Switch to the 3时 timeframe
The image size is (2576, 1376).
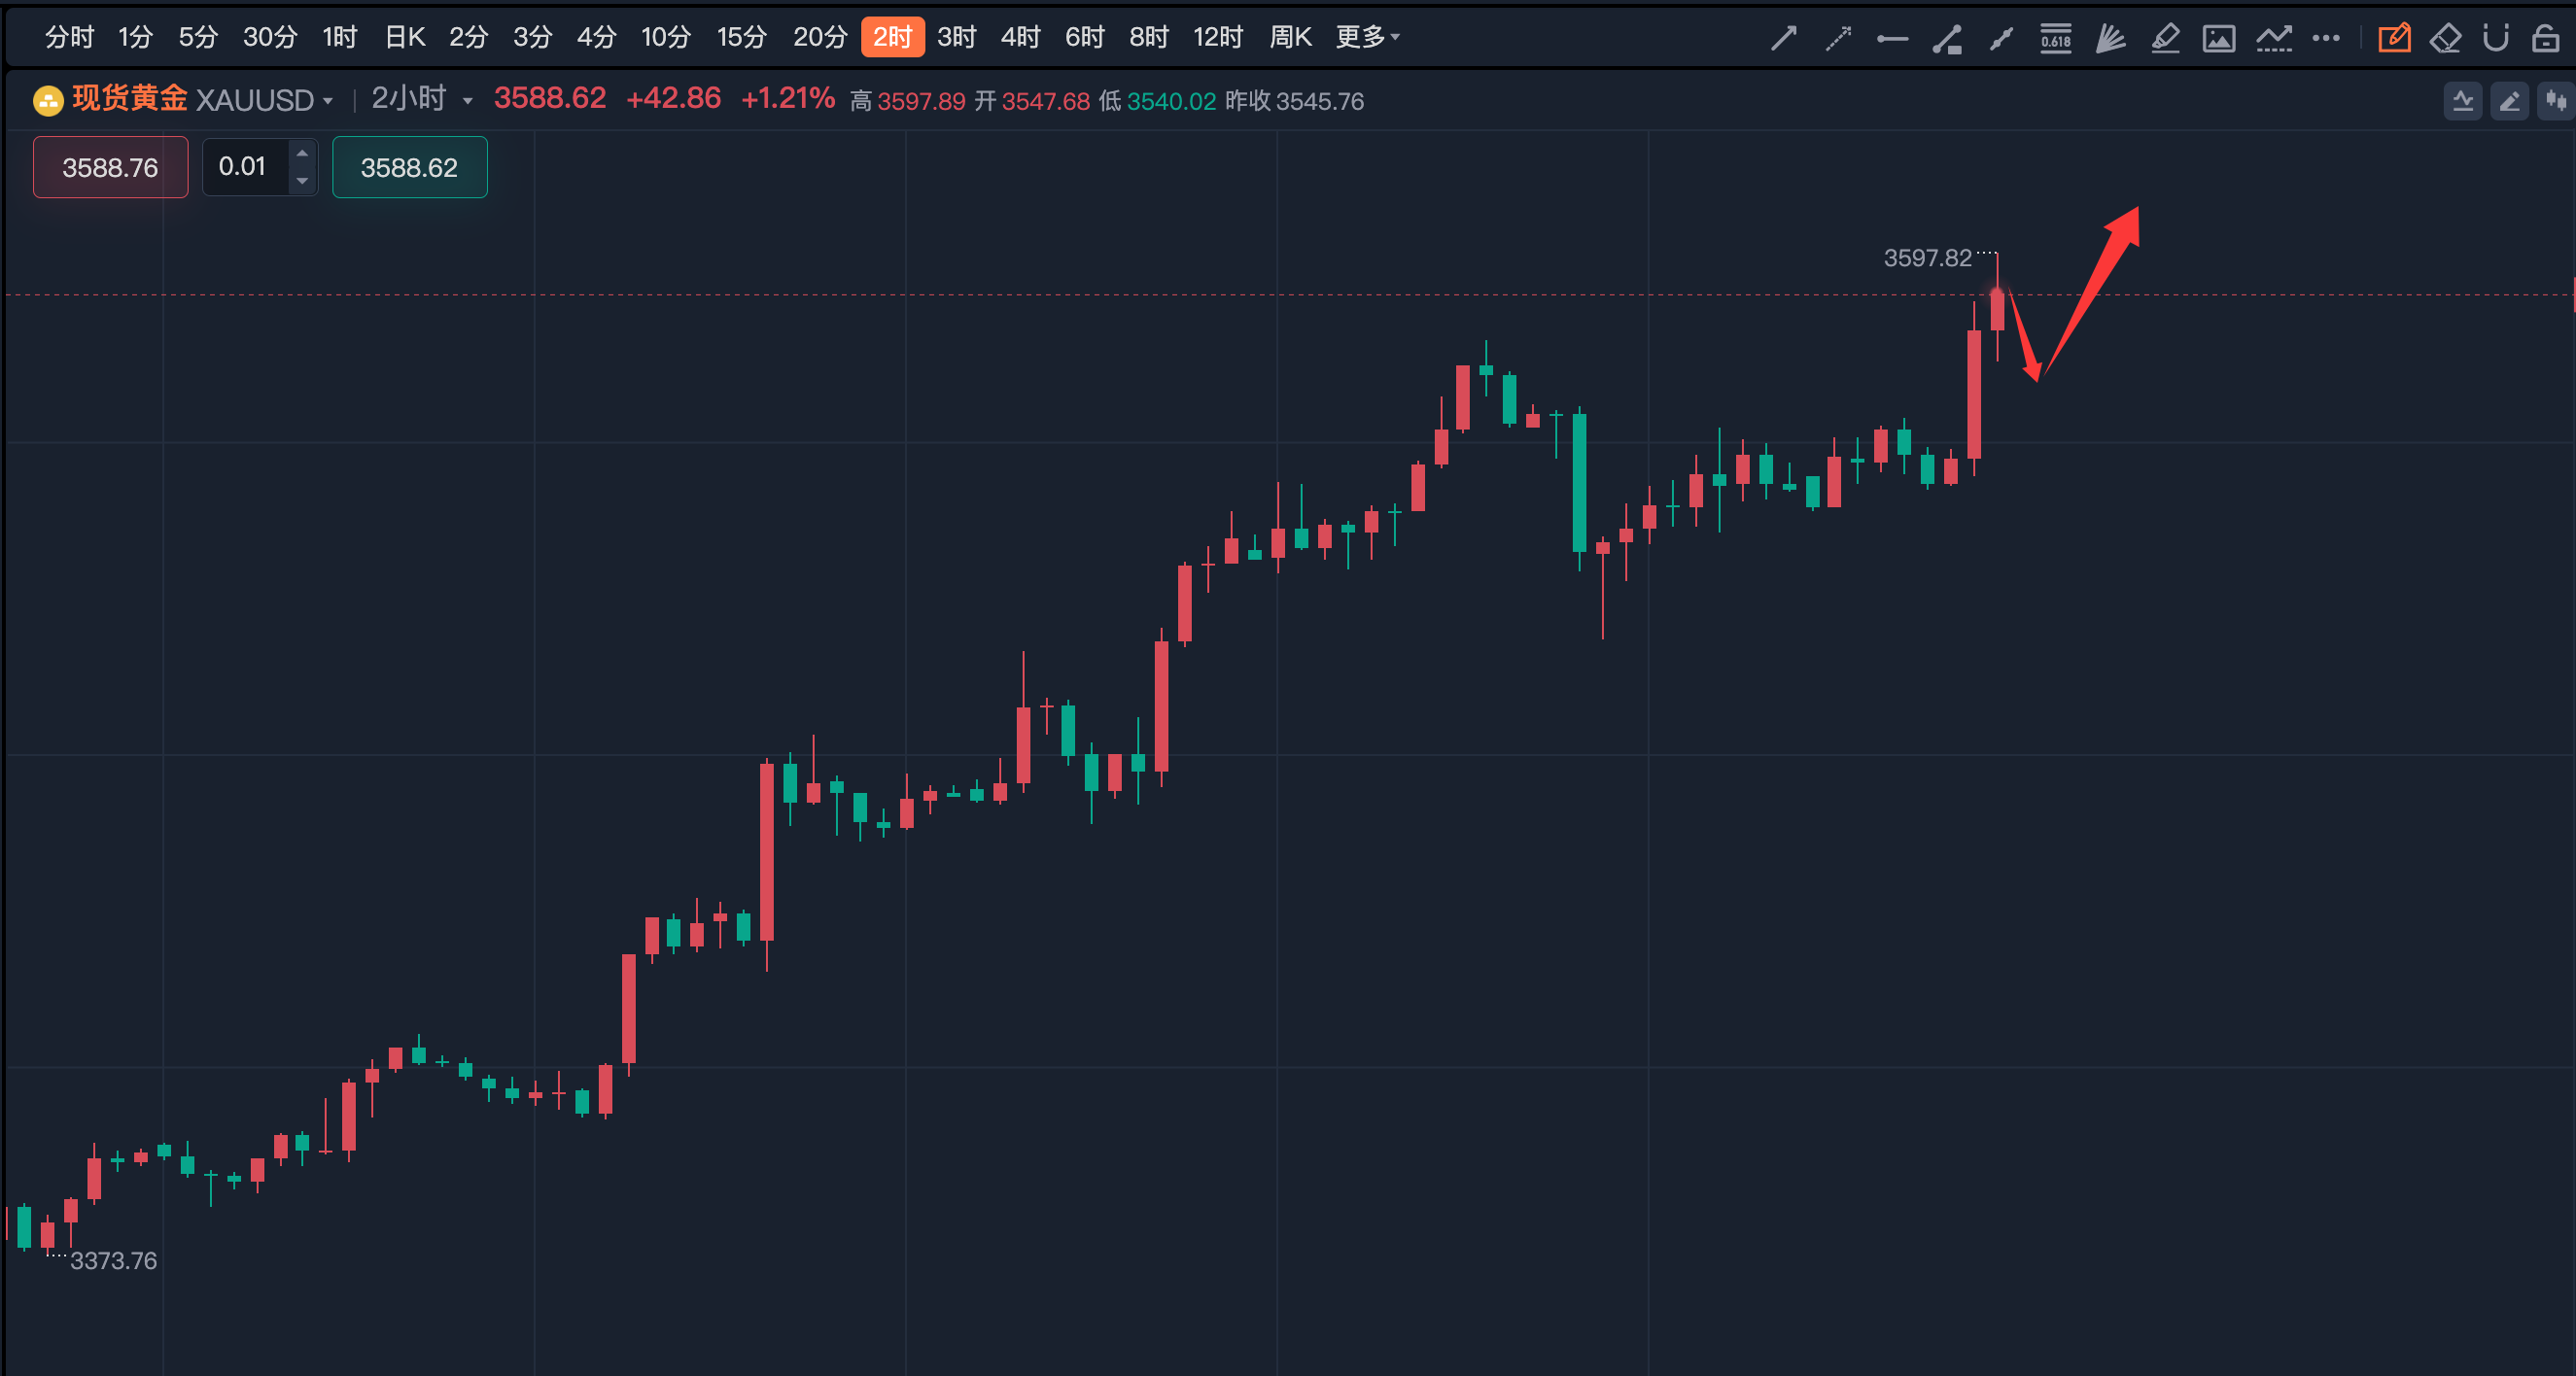(x=956, y=38)
